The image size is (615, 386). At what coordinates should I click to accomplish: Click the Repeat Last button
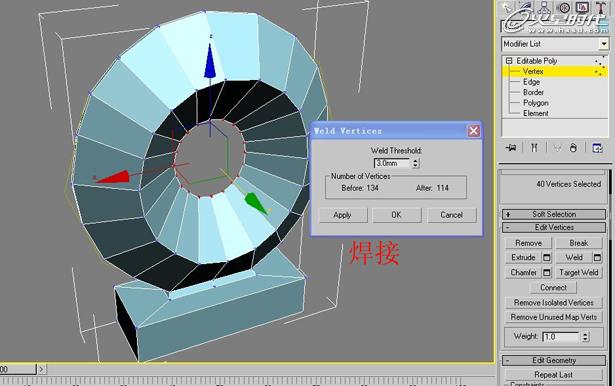553,375
